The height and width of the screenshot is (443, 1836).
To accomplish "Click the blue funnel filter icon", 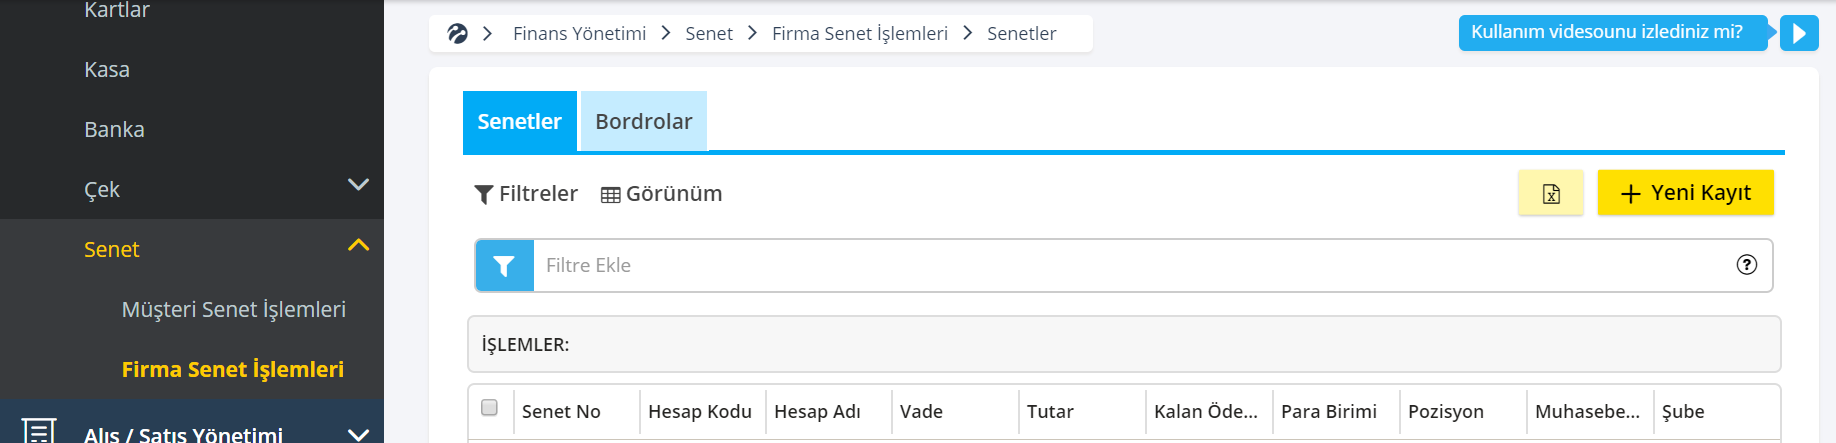I will coord(504,266).
